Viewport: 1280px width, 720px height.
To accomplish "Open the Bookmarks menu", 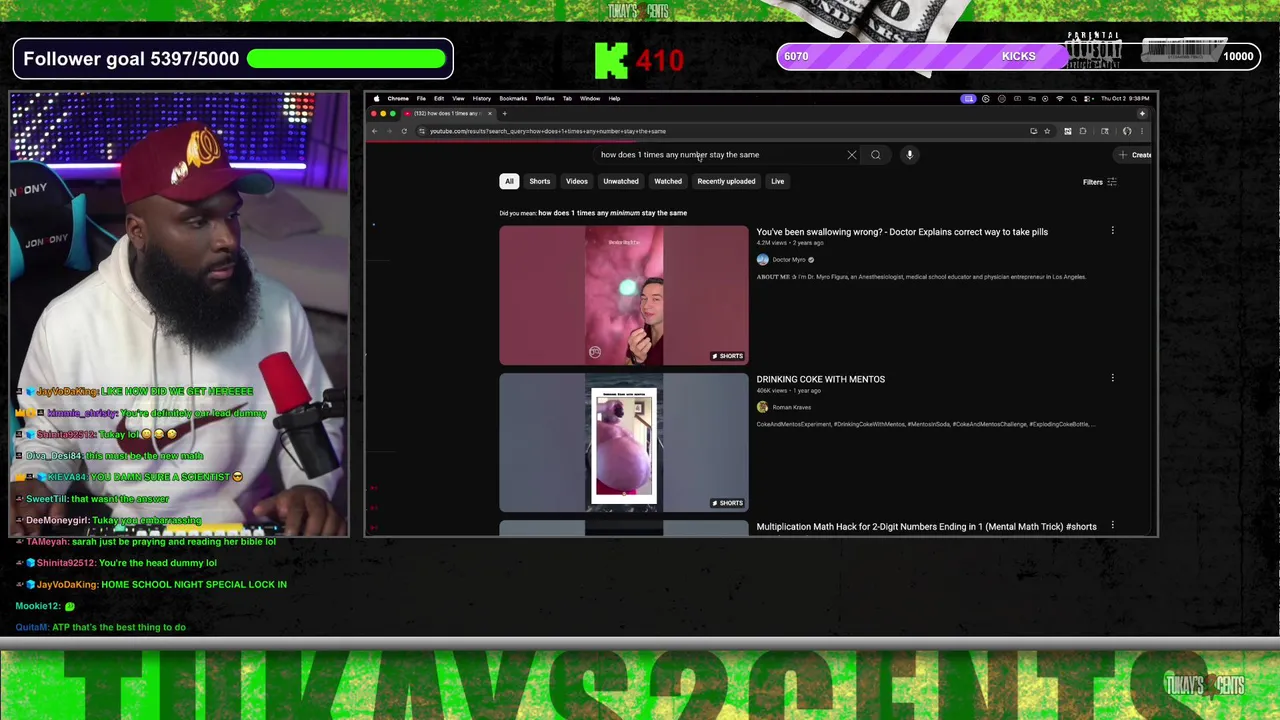I will click(x=513, y=99).
